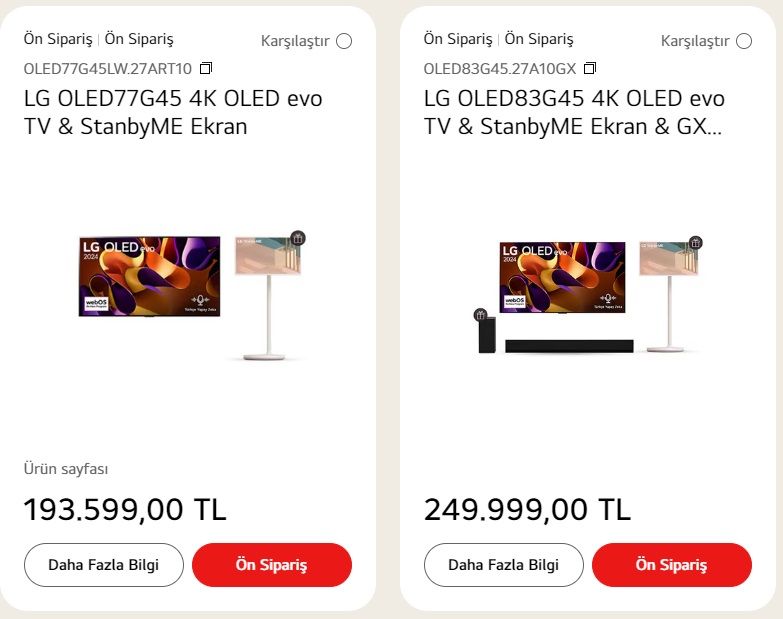Open Daha Fazla Bilgi for OLED83G45
This screenshot has width=783, height=619.
(503, 565)
